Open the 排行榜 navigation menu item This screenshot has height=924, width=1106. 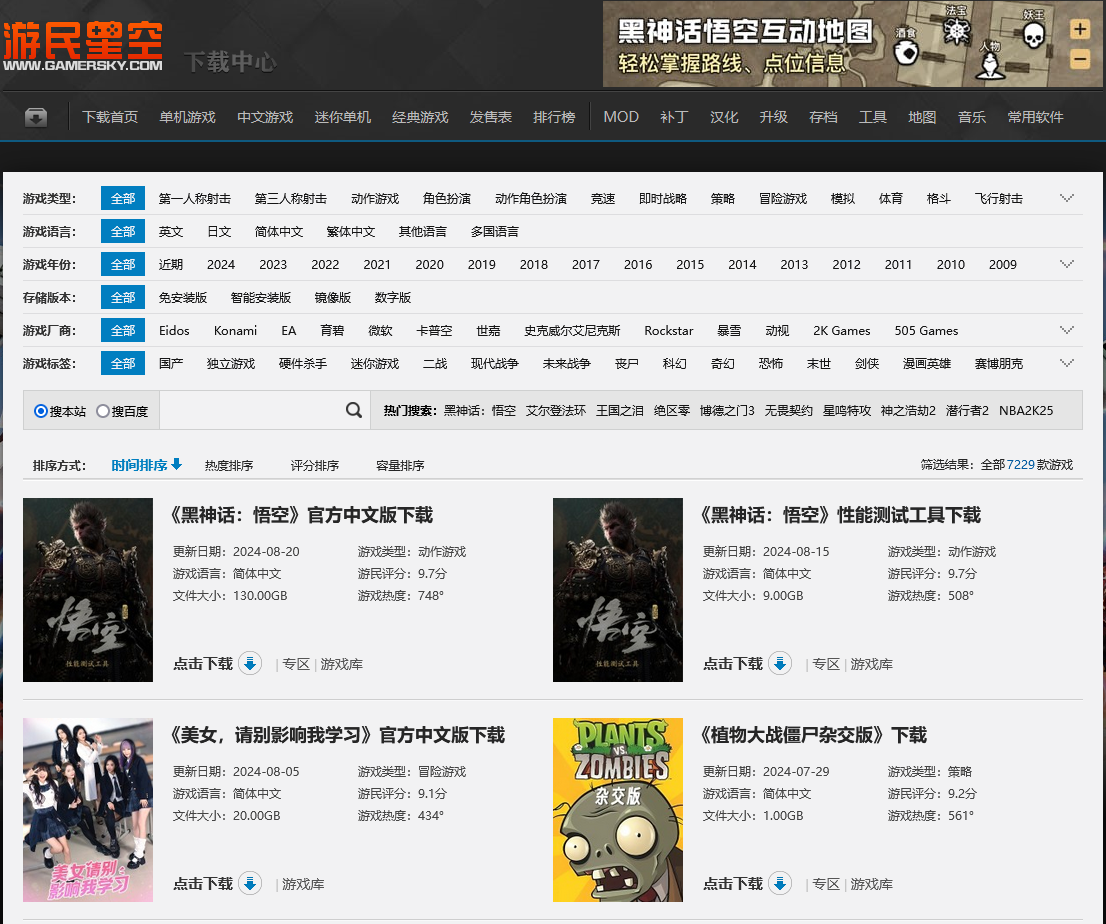tap(554, 117)
